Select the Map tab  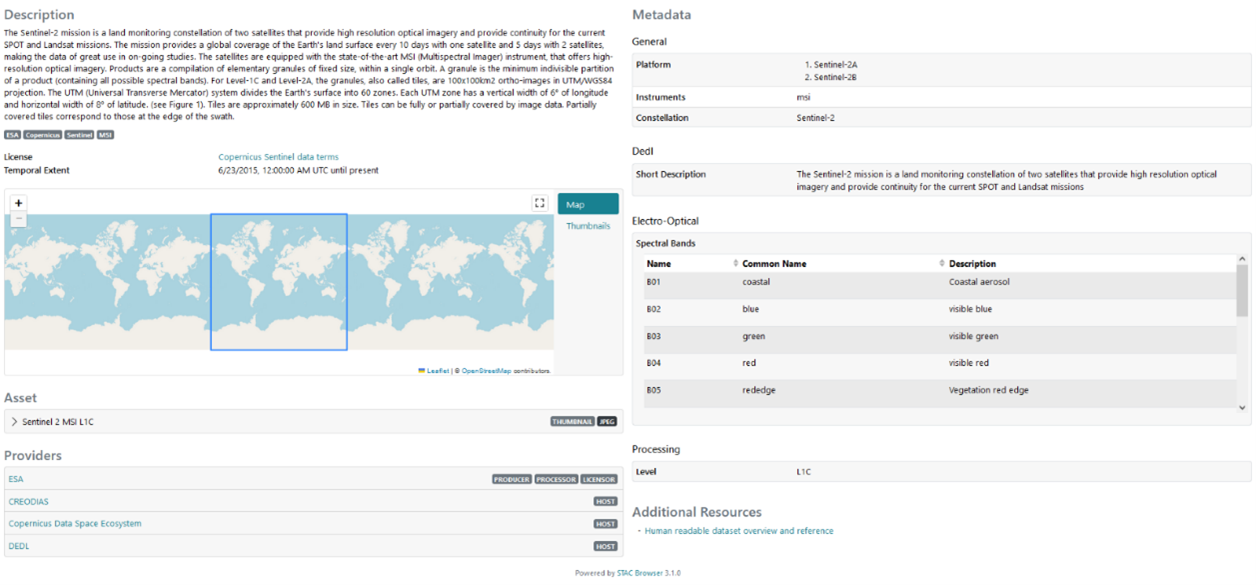(x=589, y=203)
